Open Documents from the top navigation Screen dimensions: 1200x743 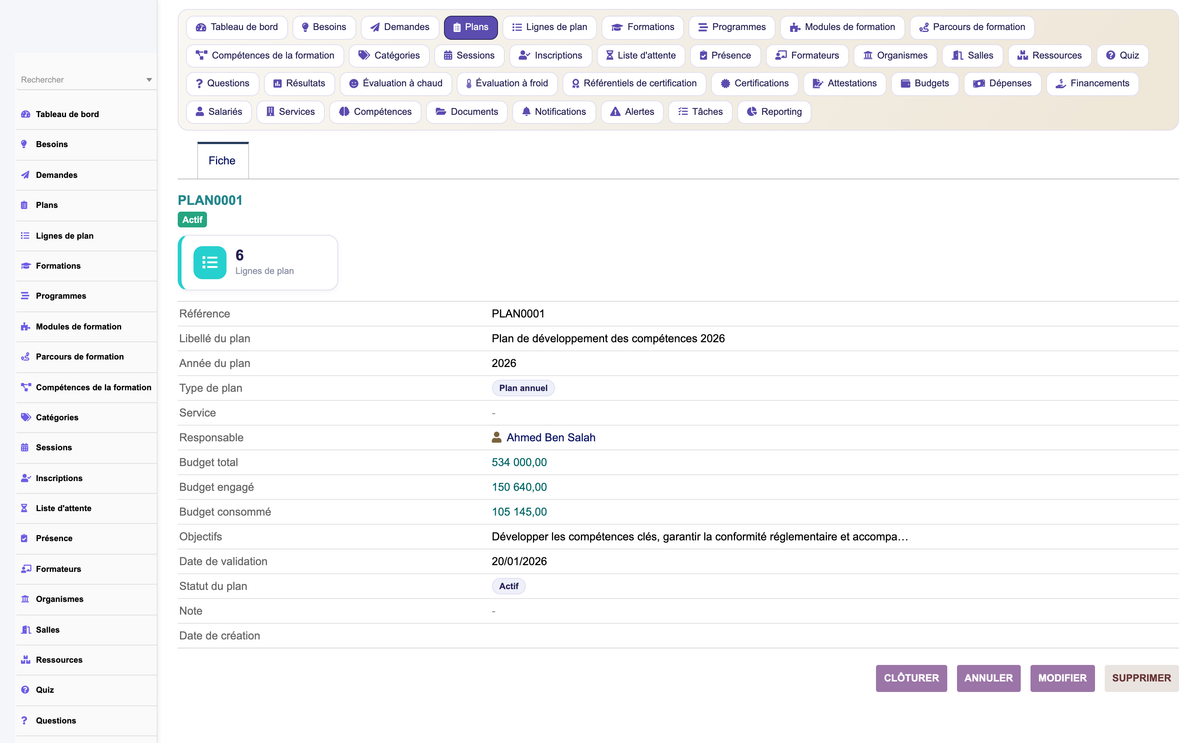[467, 112]
